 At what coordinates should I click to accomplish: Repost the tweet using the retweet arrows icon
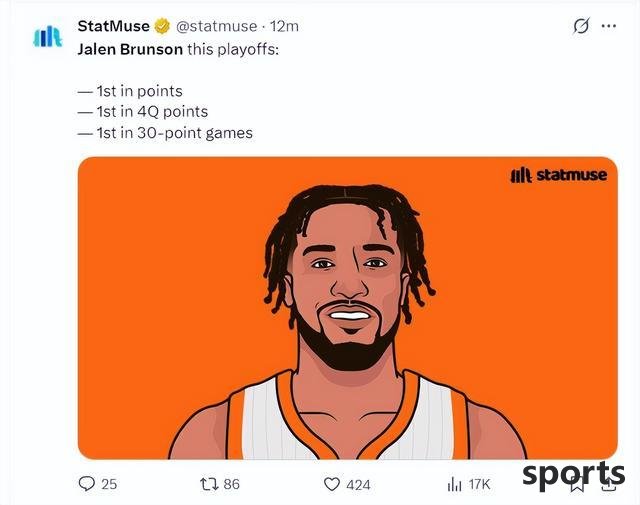[x=209, y=484]
